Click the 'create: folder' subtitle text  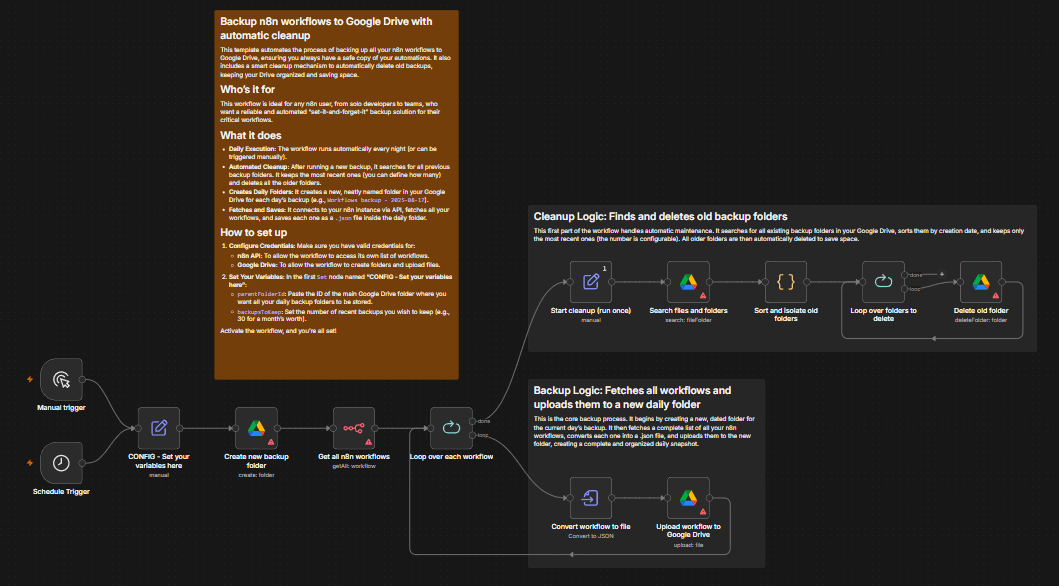point(256,475)
